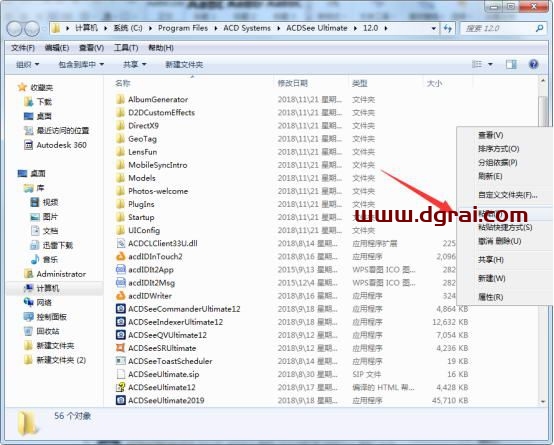Open the 文件(F) menu
The image size is (554, 445).
tap(23, 48)
